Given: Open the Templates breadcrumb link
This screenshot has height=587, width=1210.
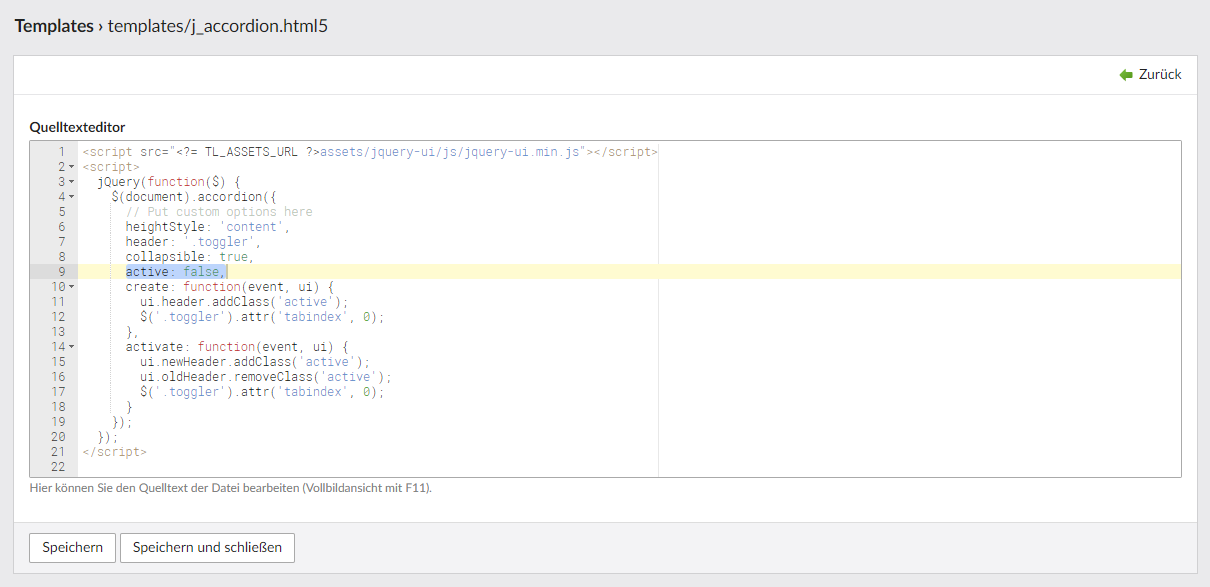Looking at the screenshot, I should coord(53,26).
